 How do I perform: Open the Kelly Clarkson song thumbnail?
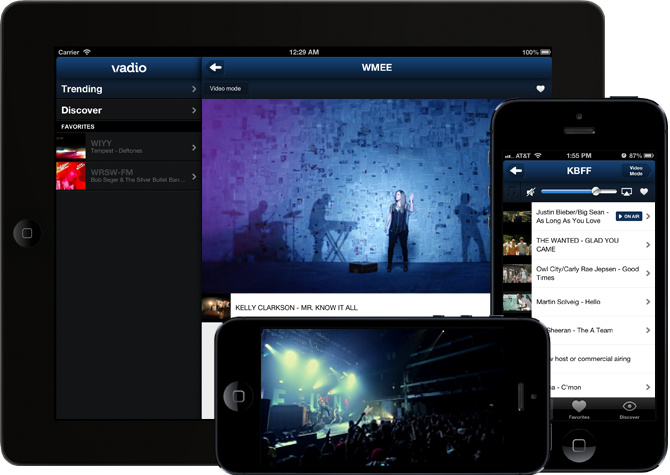216,306
